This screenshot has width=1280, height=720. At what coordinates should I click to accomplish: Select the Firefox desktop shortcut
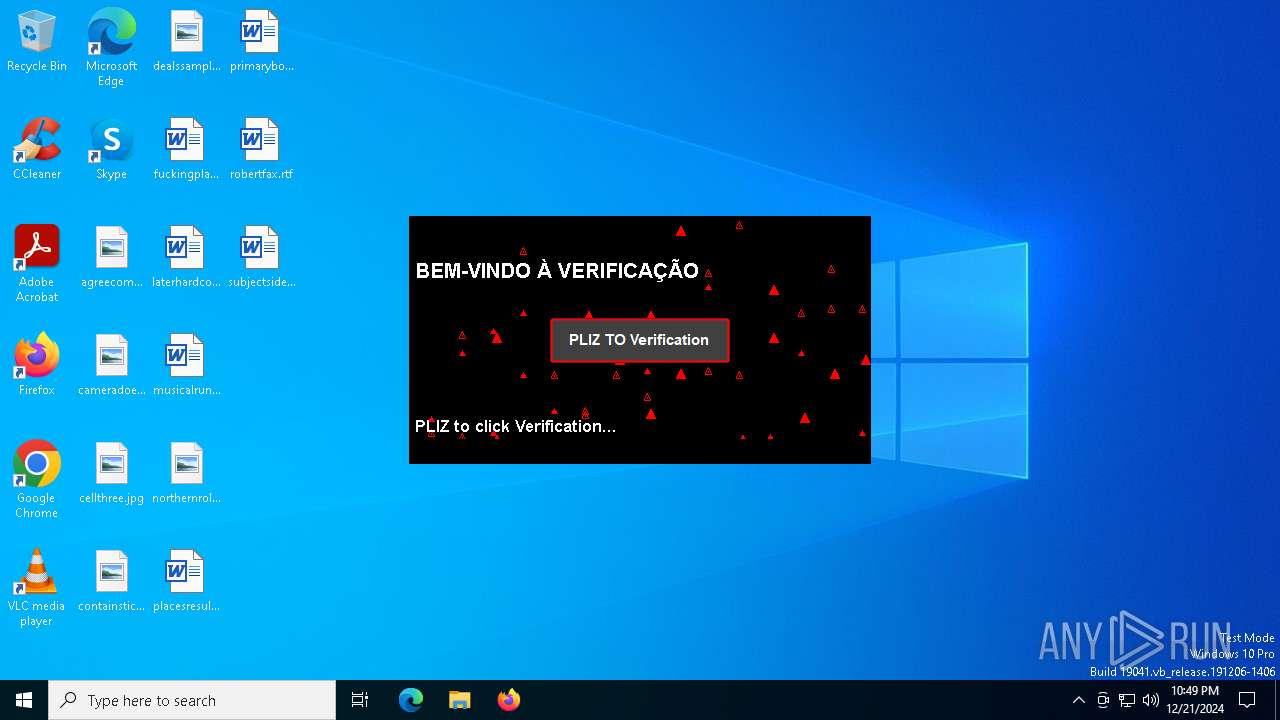point(37,366)
